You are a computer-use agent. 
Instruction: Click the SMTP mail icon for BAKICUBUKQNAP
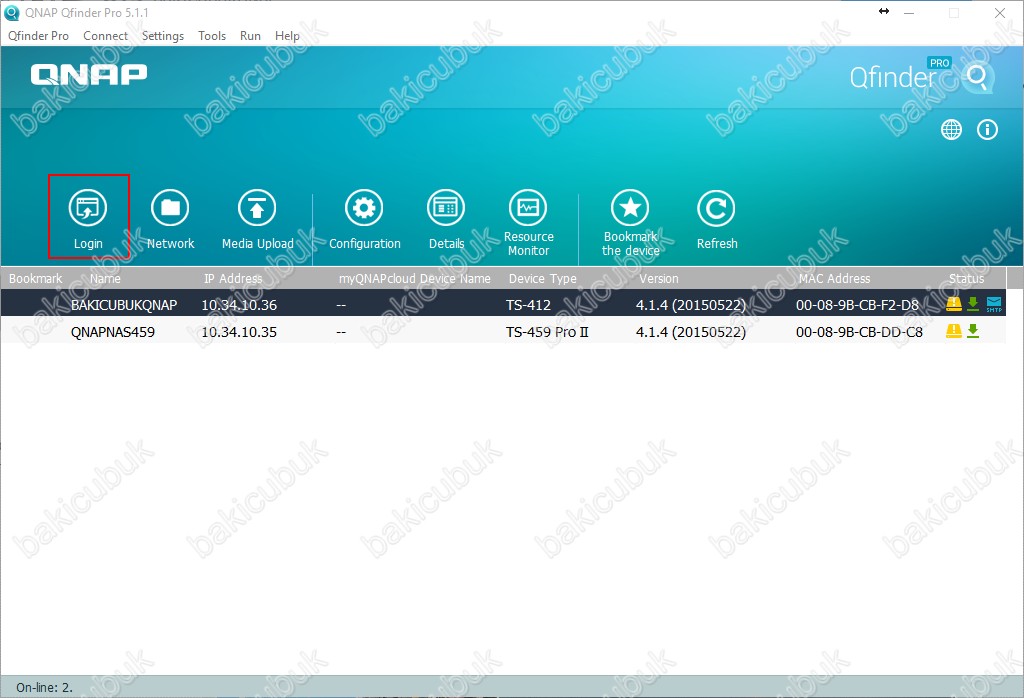(x=994, y=304)
